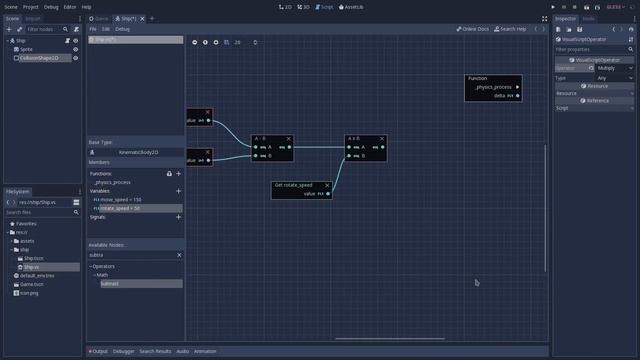Switch to 3D workspace
Screen dimensions: 640x360
click(x=304, y=7)
